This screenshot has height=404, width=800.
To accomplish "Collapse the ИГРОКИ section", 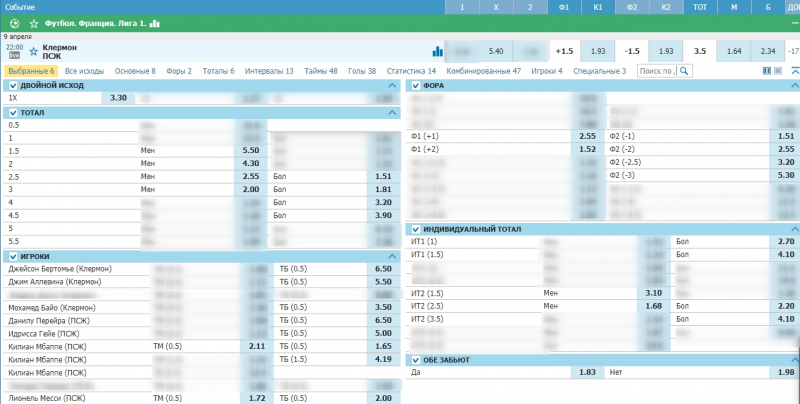I will 391,256.
